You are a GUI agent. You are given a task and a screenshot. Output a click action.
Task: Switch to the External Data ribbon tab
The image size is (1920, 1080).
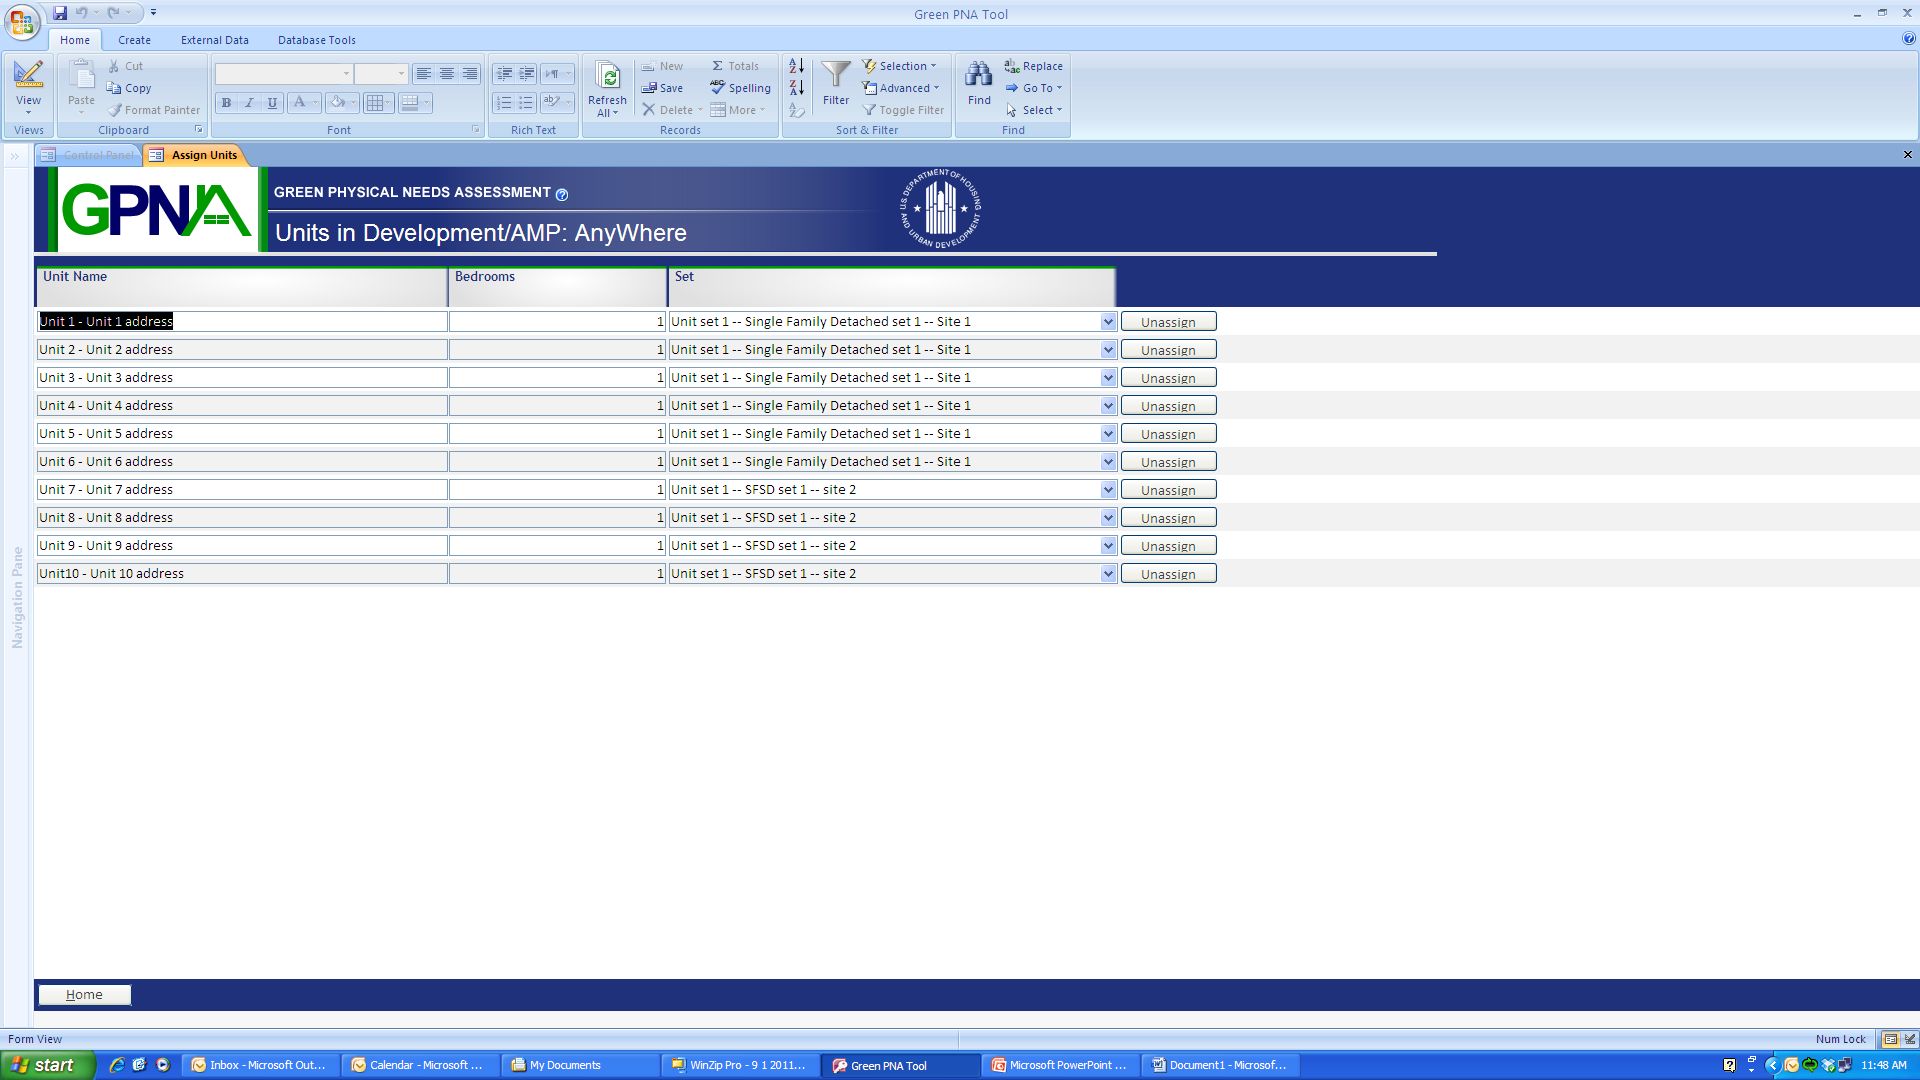pos(214,40)
